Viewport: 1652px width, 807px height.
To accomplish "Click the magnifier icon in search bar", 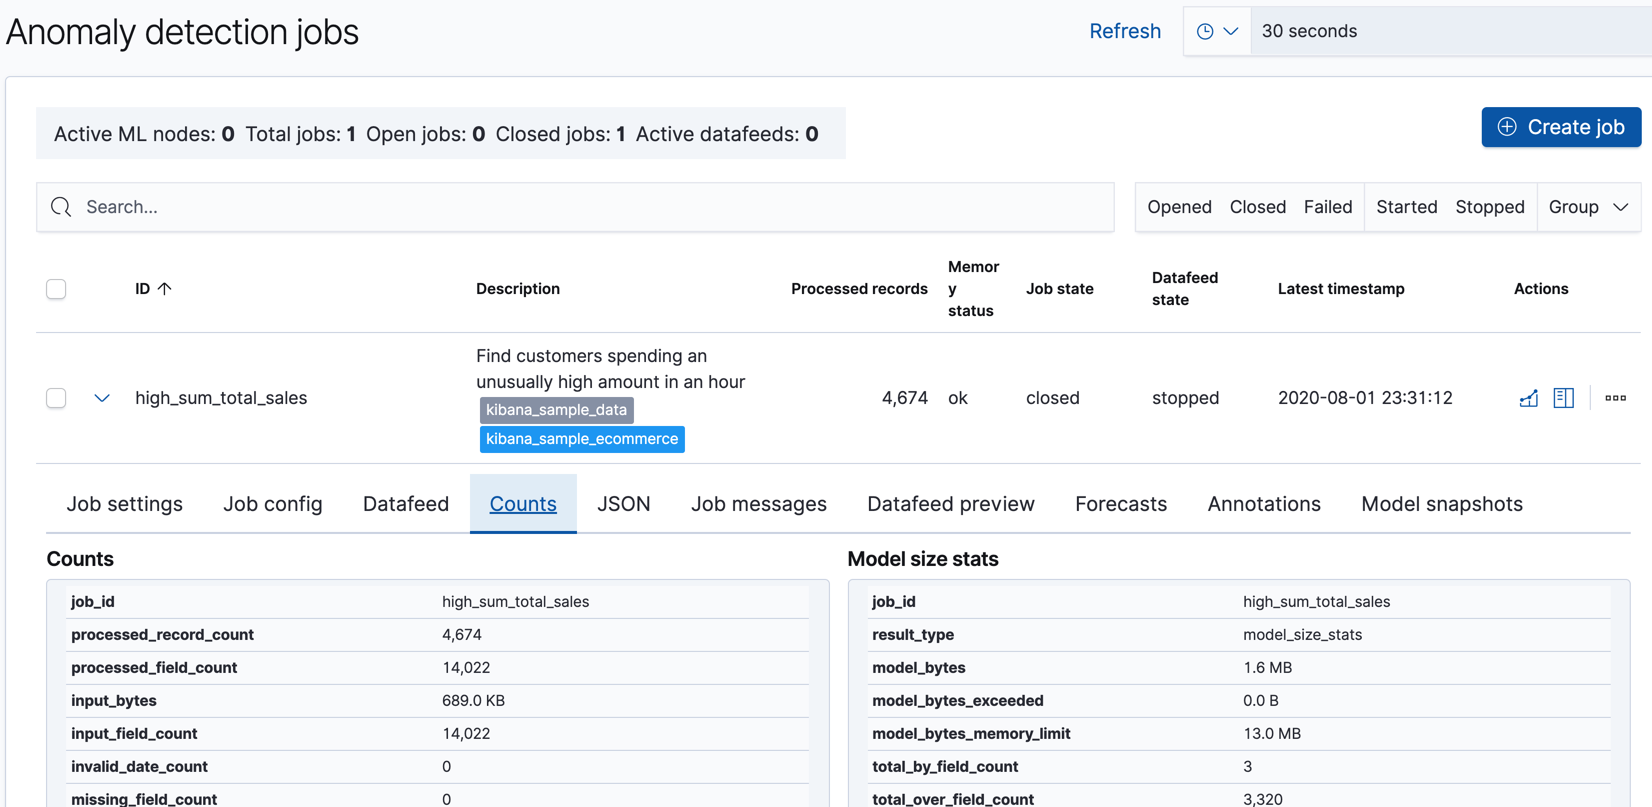I will tap(61, 207).
